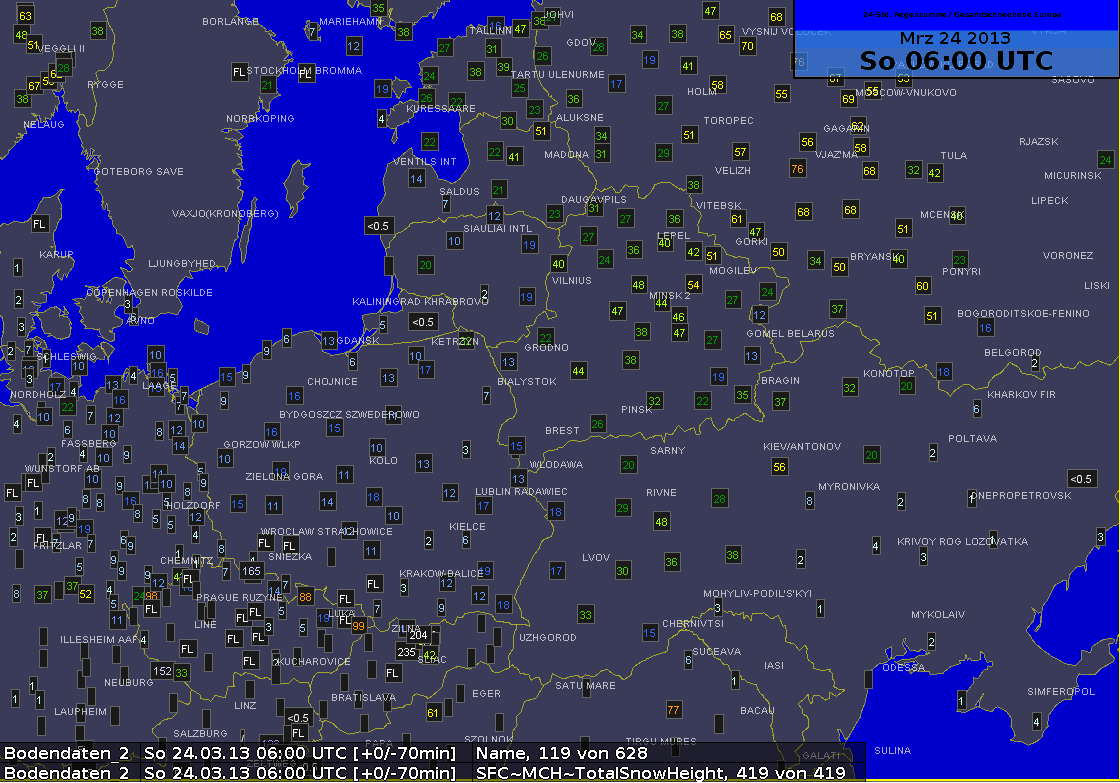Click the SIMFEROPOL station label
This screenshot has width=1120, height=783.
point(1062,691)
